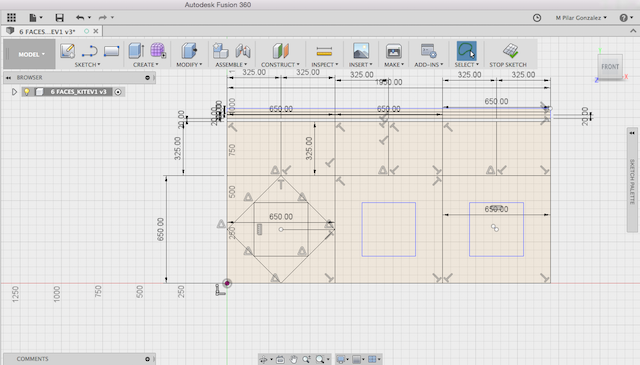Click the Look At navigation icon

[280, 359]
